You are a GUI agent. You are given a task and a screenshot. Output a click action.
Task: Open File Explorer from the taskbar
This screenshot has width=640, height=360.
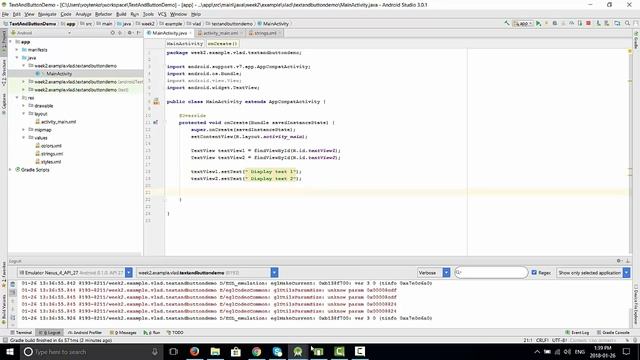coord(215,351)
